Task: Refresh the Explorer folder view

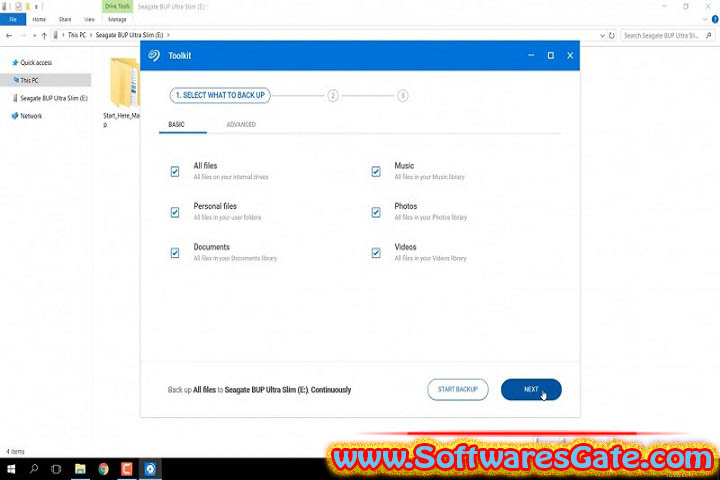Action: pyautogui.click(x=612, y=35)
